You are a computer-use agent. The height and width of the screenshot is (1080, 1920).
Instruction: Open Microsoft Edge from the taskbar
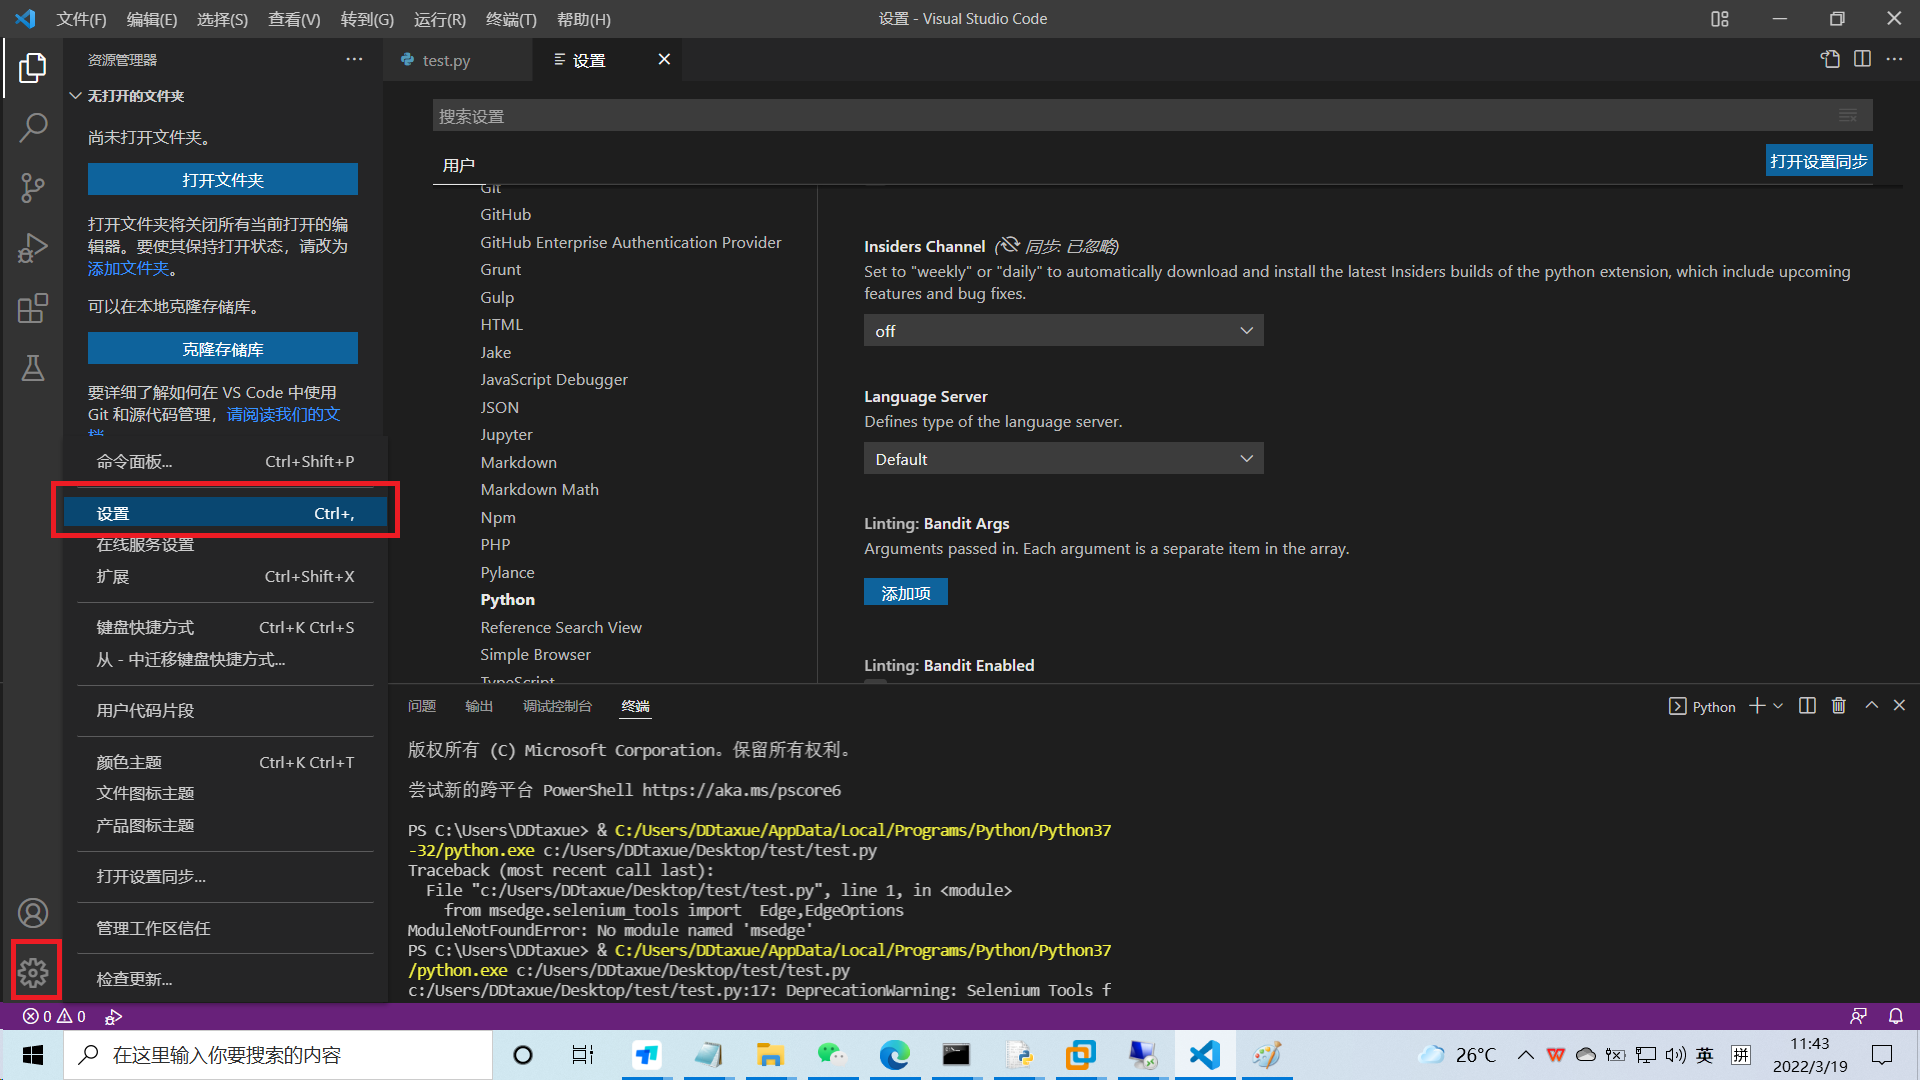(894, 1055)
